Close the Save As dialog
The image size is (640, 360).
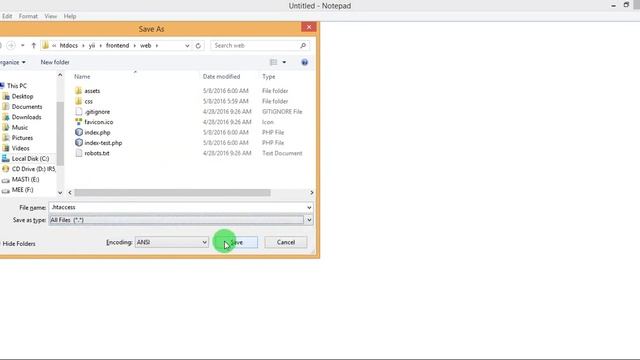309,27
